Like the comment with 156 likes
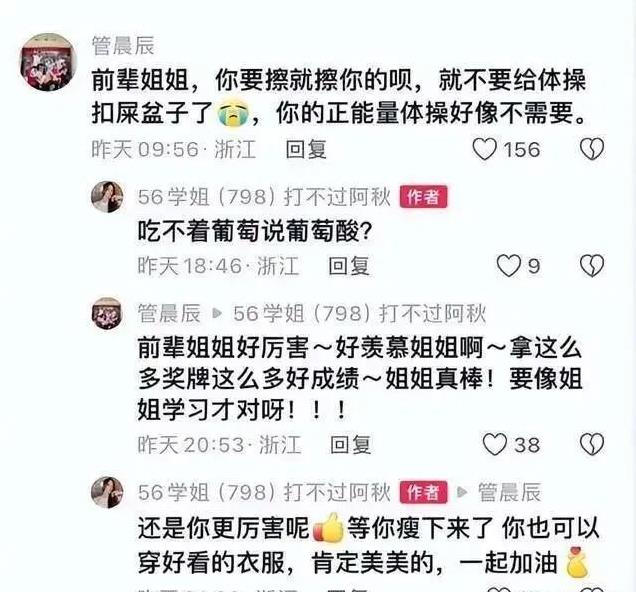 pyautogui.click(x=485, y=149)
